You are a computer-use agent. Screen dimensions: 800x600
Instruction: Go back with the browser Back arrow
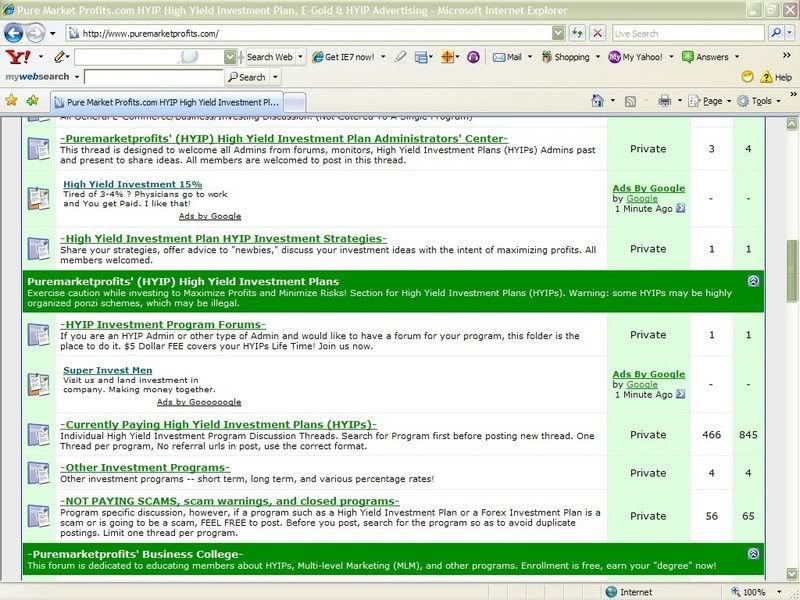(x=14, y=34)
